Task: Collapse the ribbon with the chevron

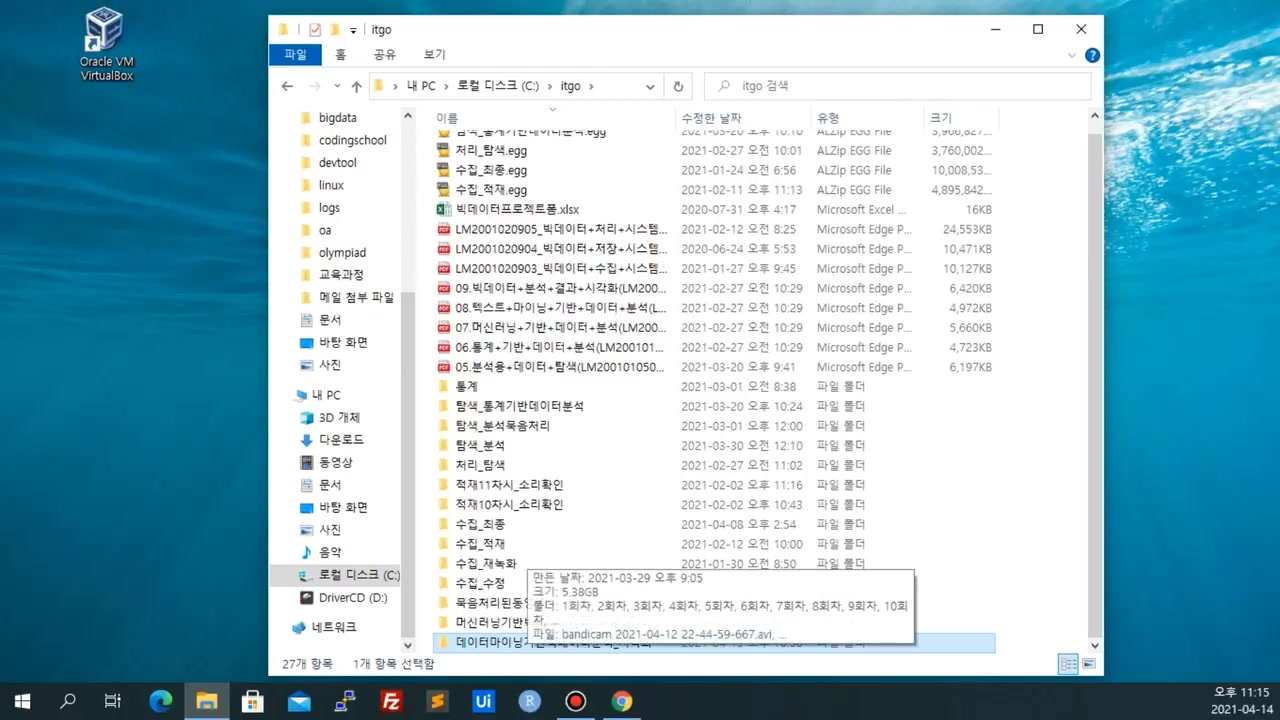Action: tap(1072, 55)
